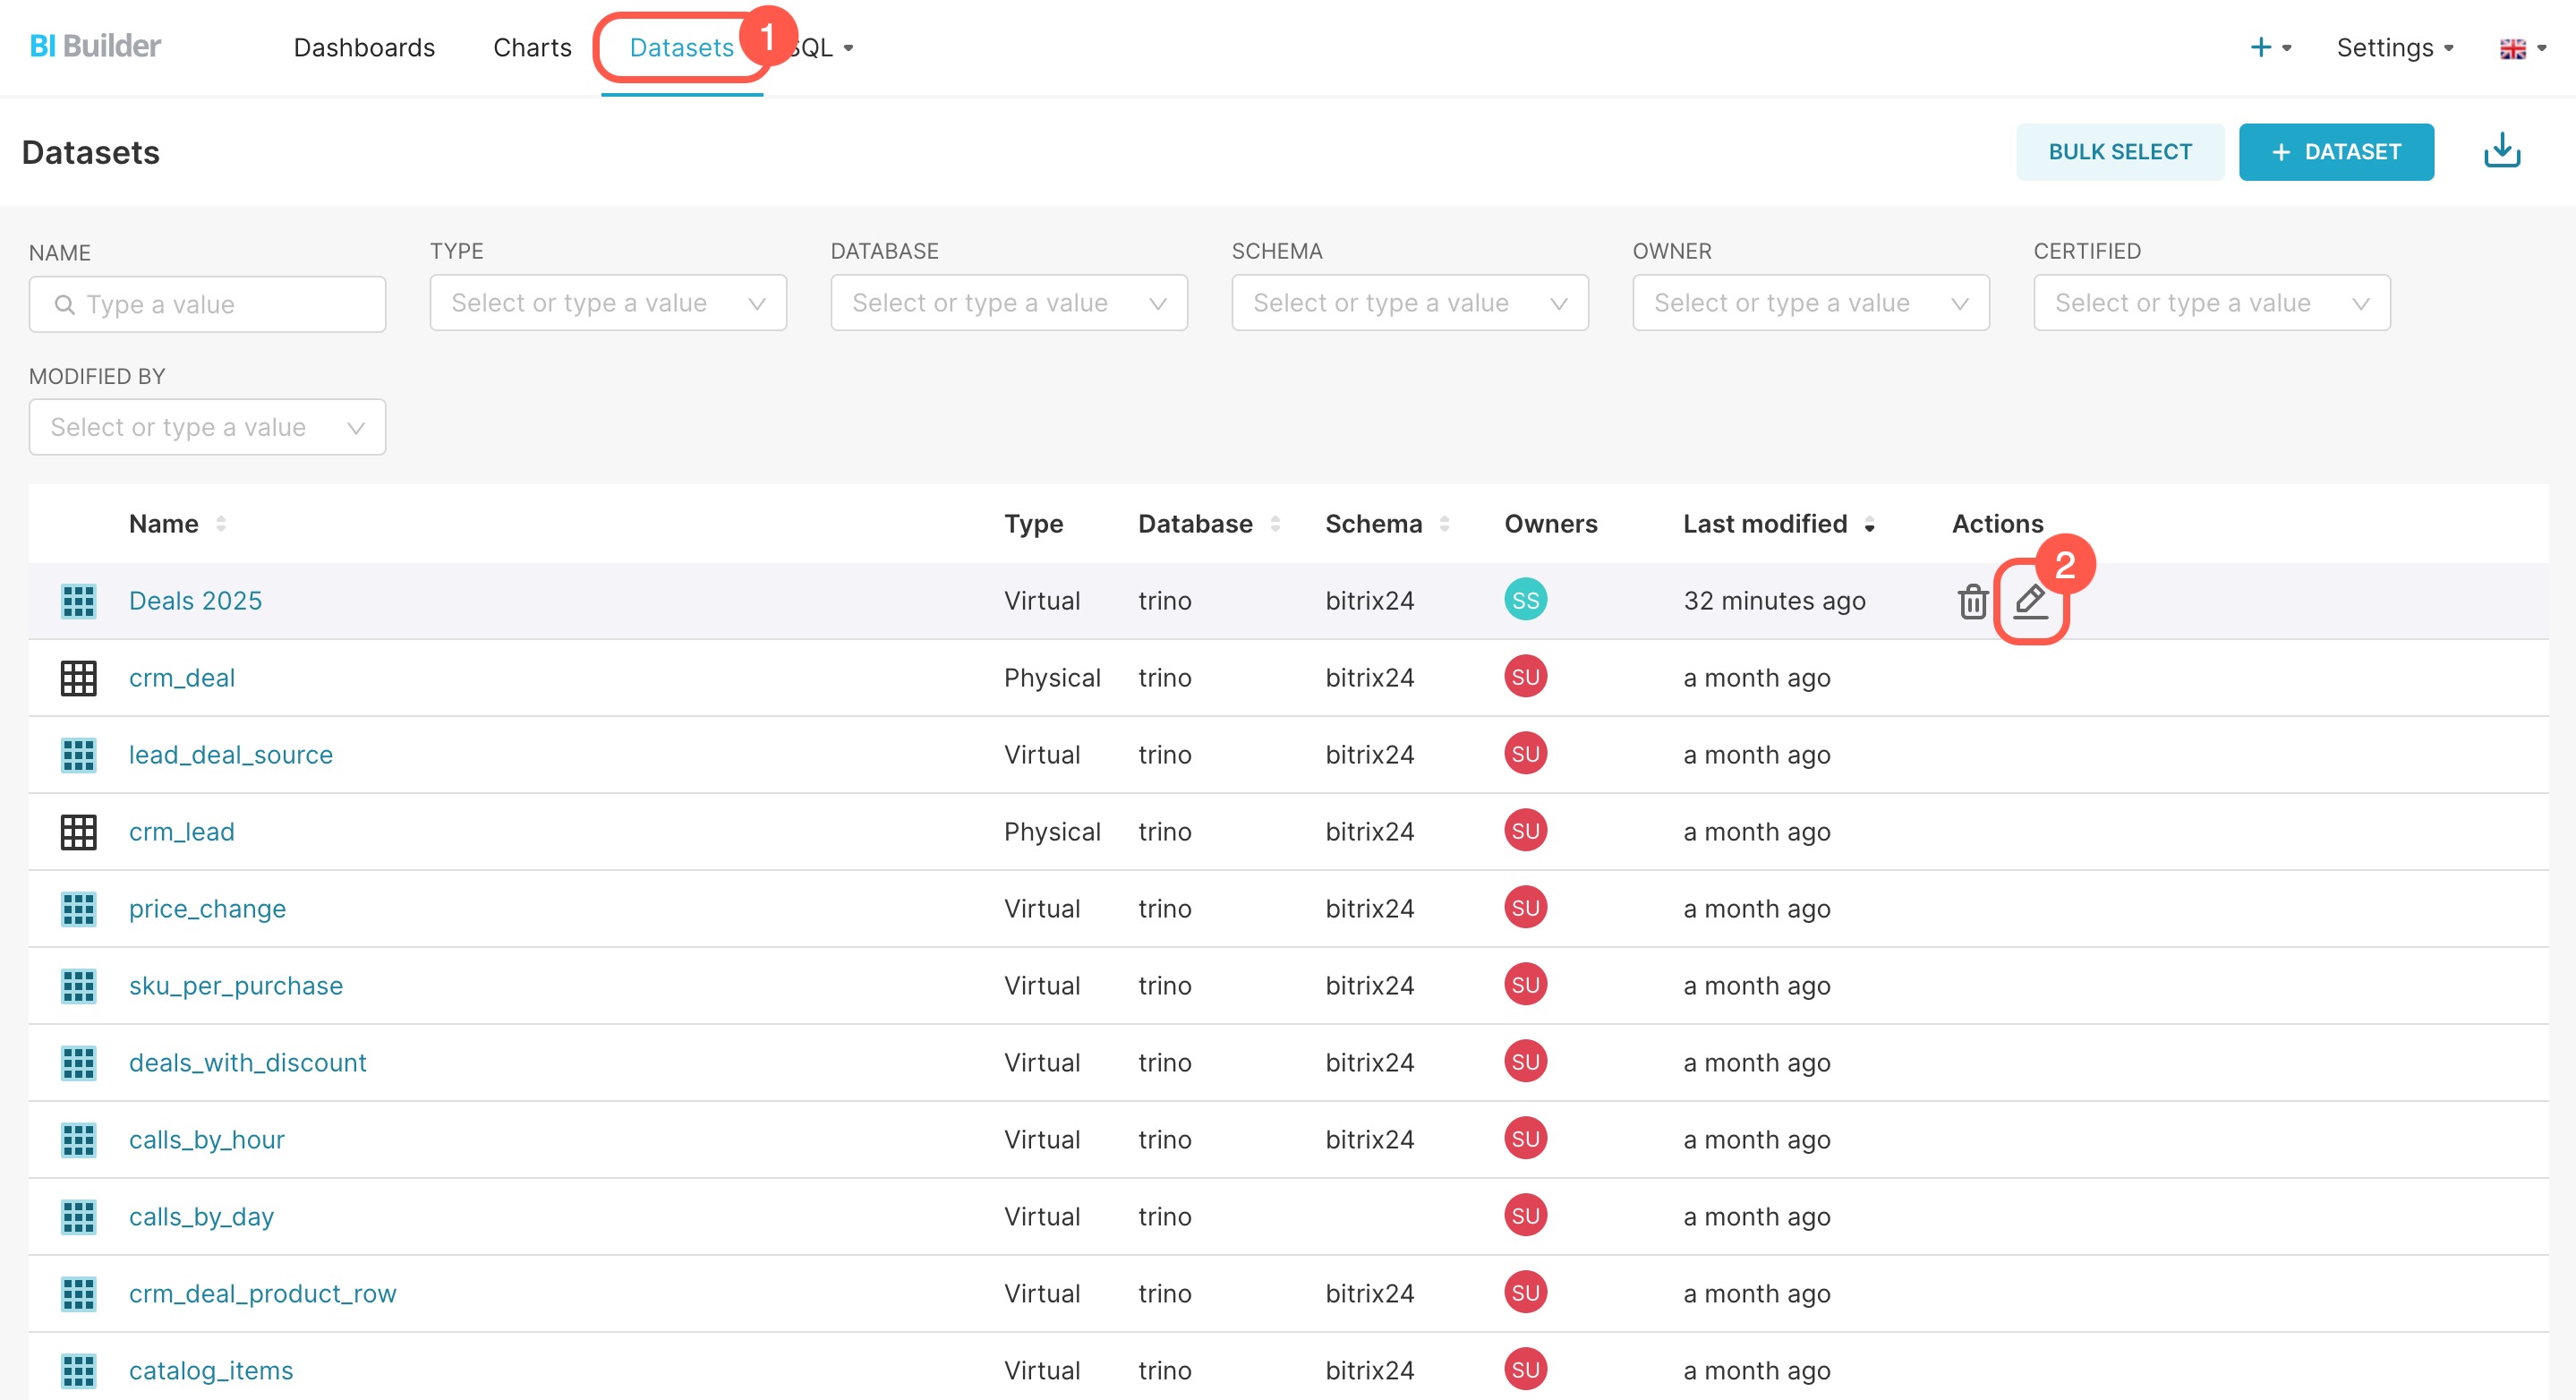The image size is (2576, 1400).
Task: Open the lead_deal_source dataset link
Action: pyautogui.click(x=231, y=755)
